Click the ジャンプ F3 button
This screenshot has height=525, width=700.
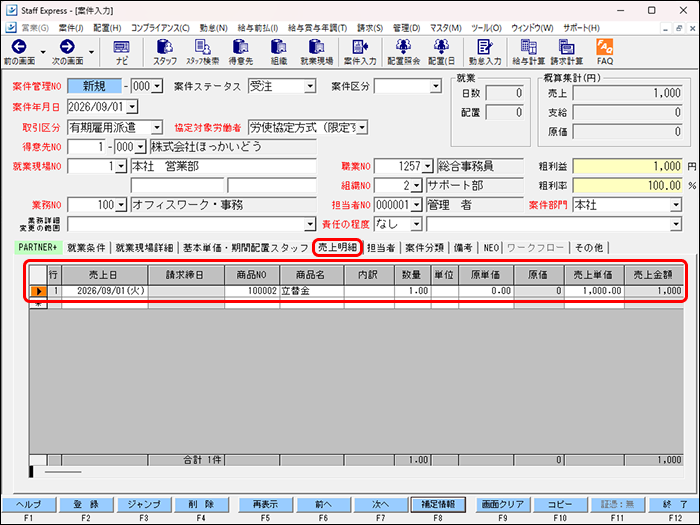coord(144,504)
